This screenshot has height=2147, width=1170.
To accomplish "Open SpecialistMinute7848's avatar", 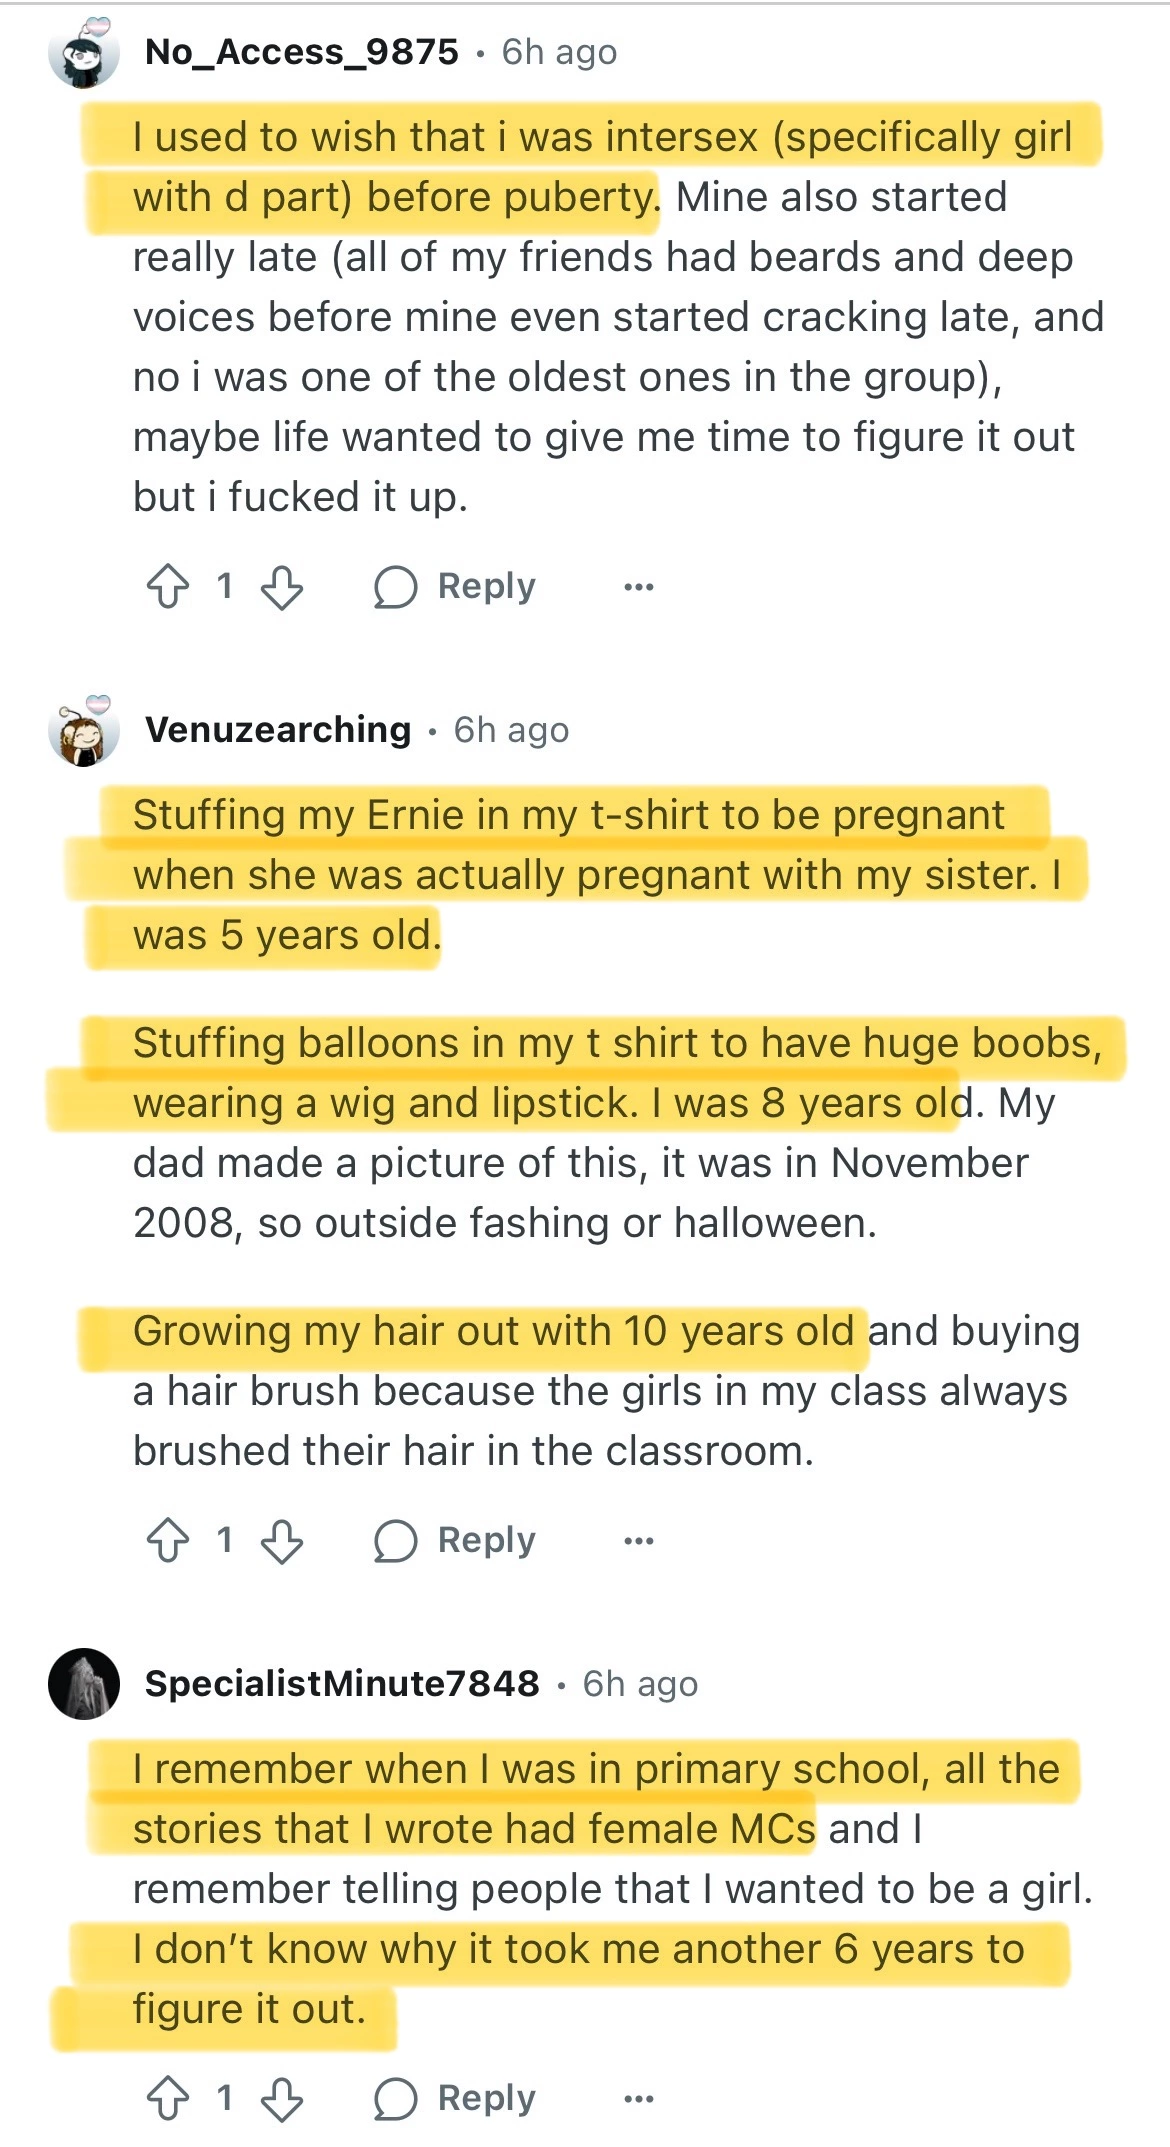I will click(x=84, y=1684).
